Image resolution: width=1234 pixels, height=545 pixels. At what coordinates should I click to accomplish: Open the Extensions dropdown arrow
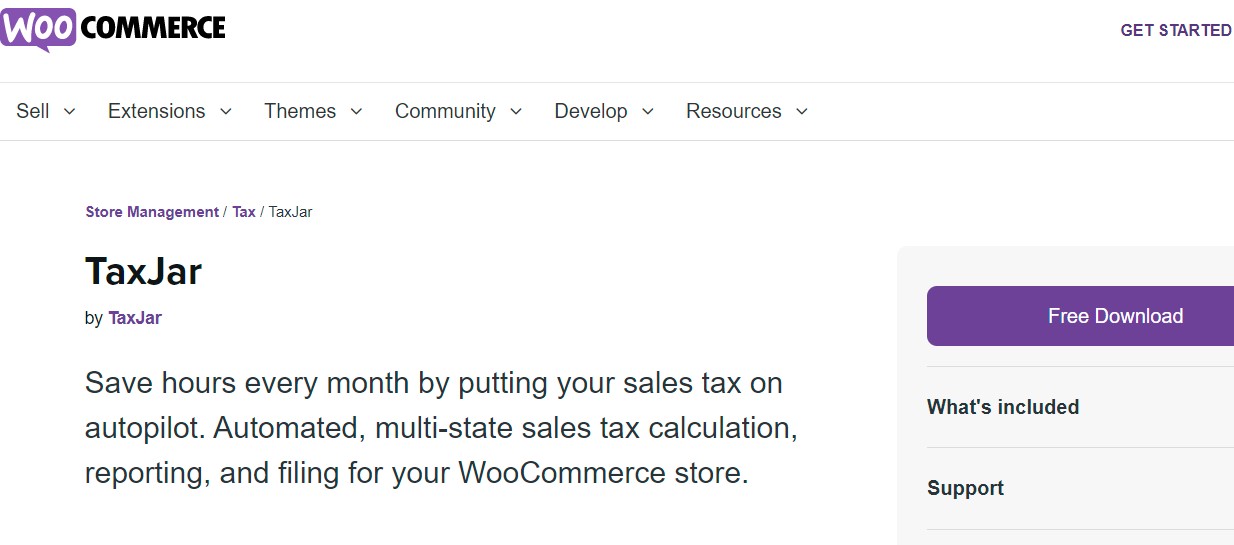[225, 112]
